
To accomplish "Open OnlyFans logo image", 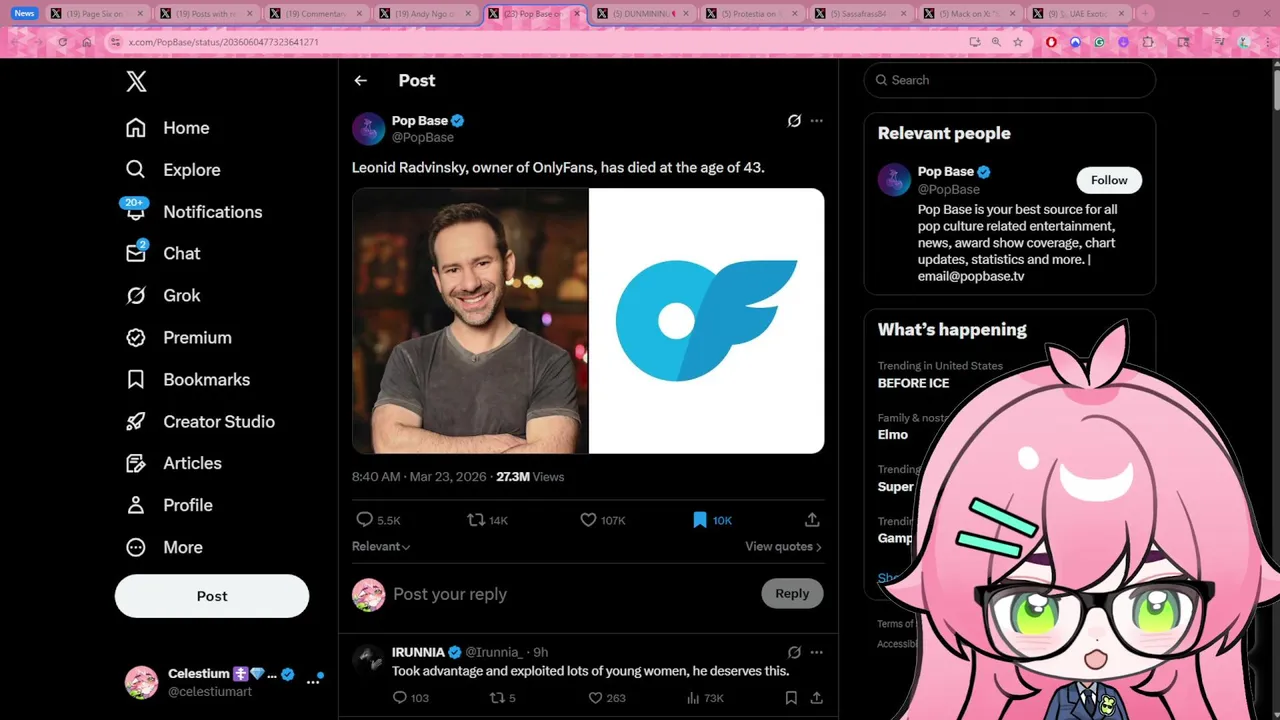I will 707,321.
